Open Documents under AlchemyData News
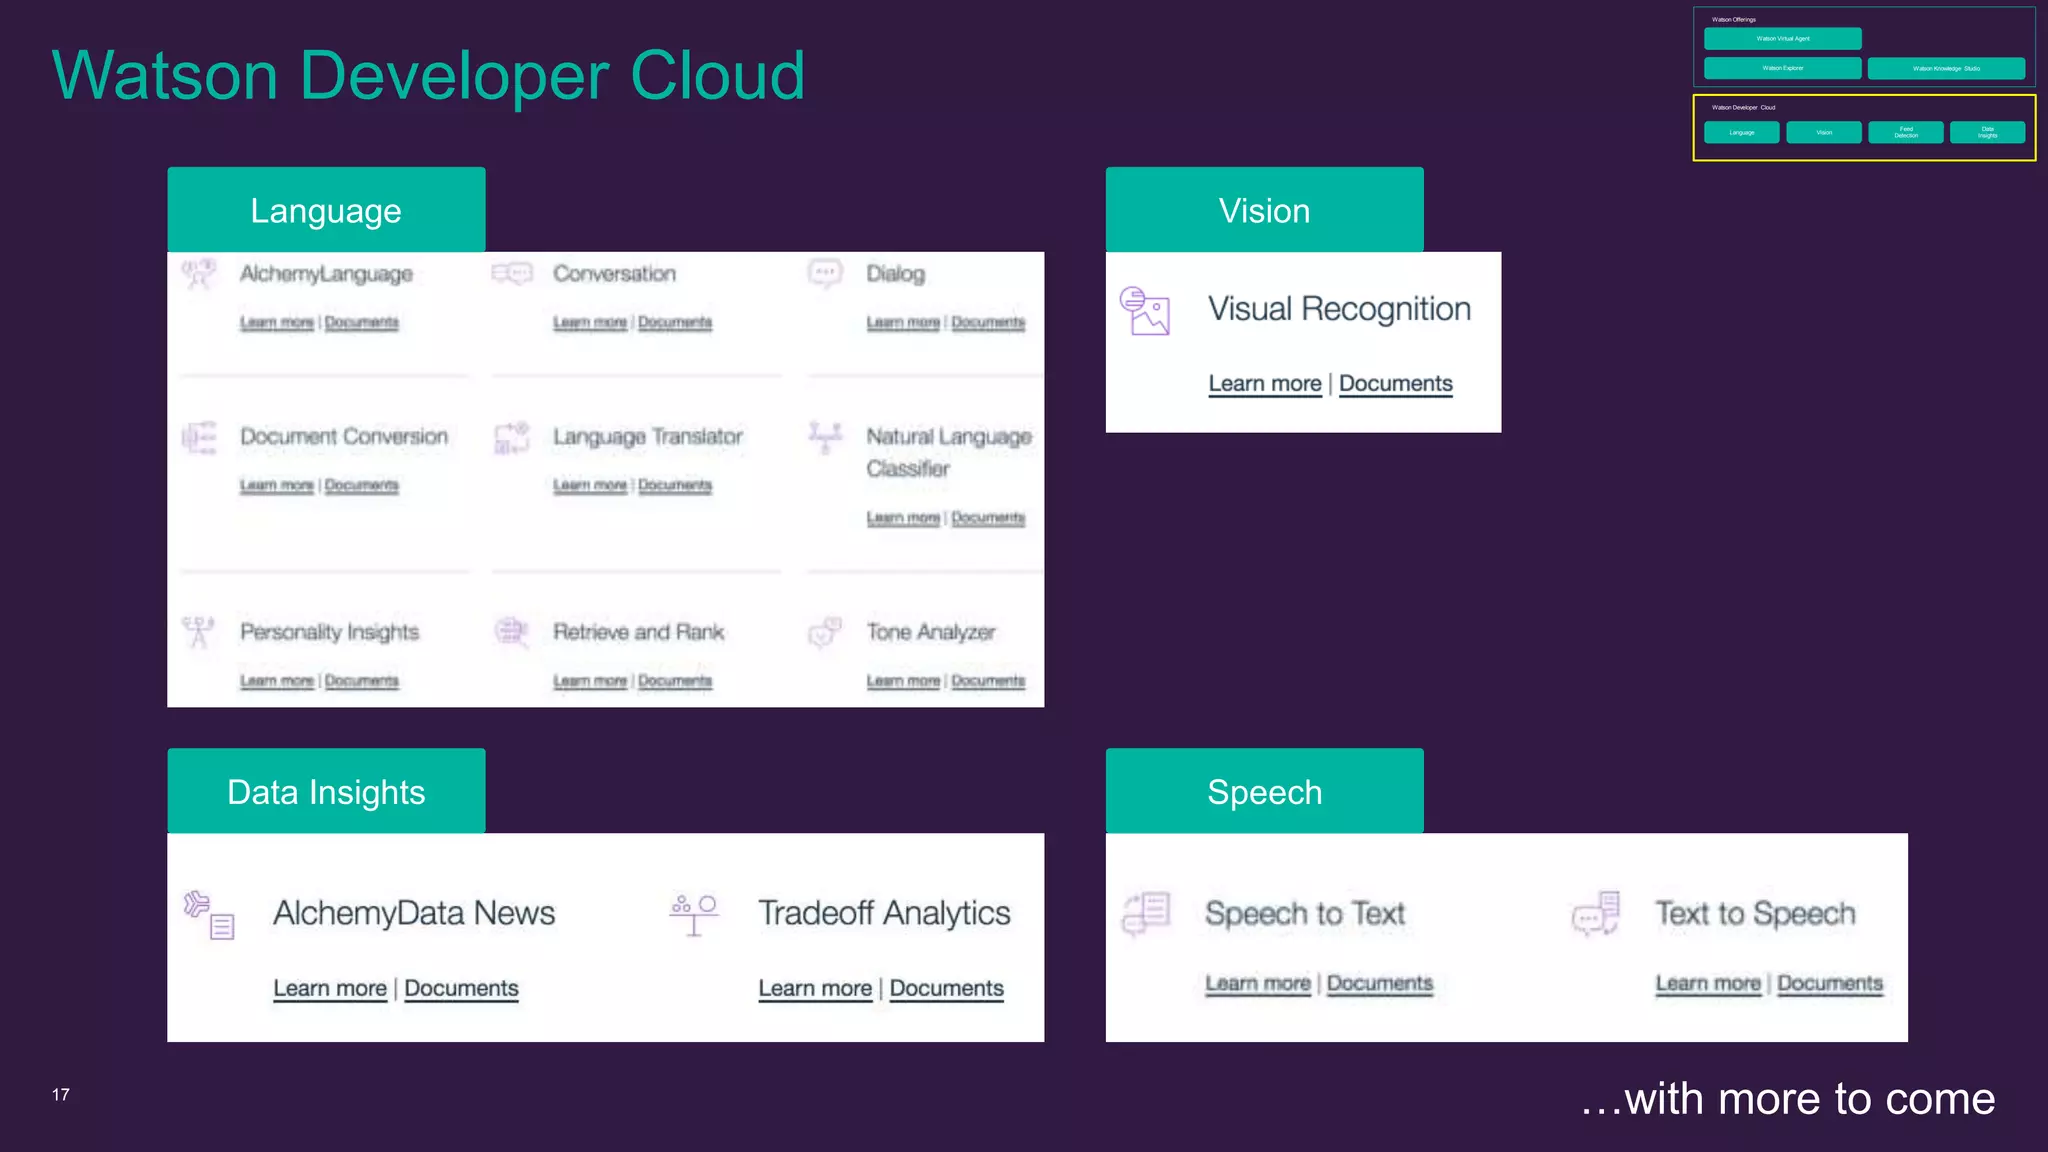 461,989
